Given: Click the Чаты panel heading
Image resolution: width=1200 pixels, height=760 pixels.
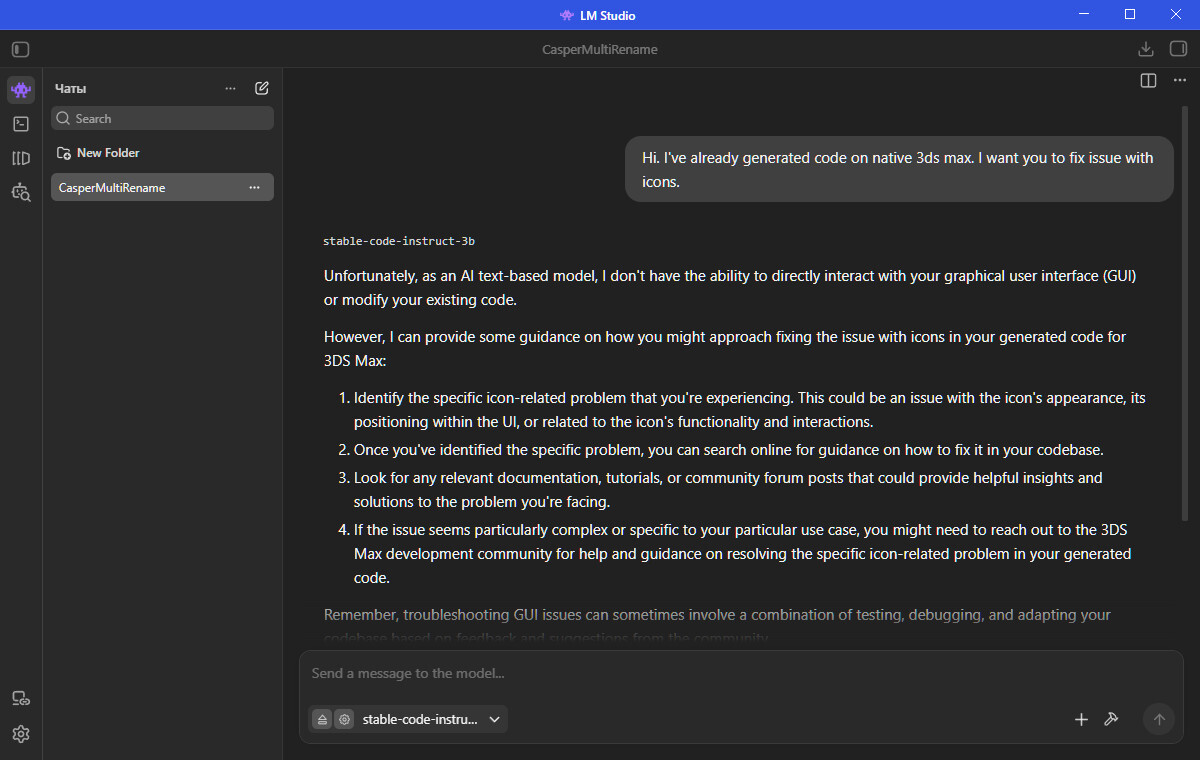Looking at the screenshot, I should tap(71, 88).
